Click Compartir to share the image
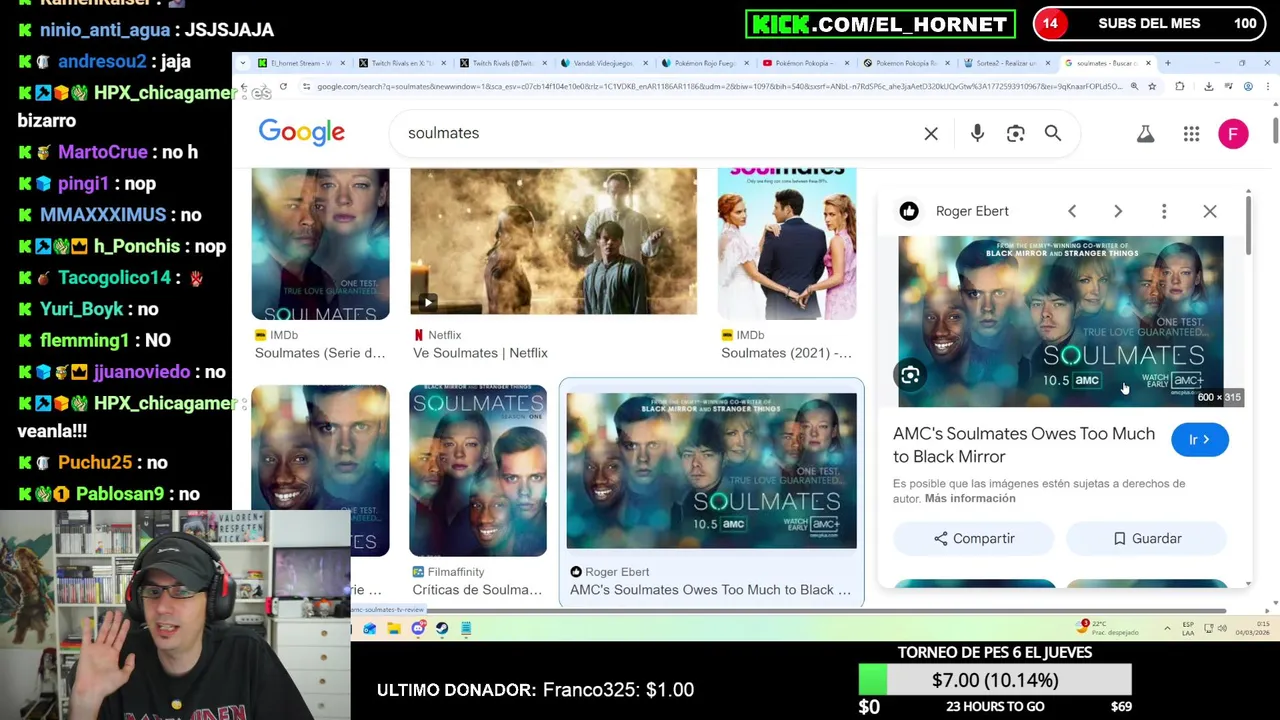 point(974,538)
